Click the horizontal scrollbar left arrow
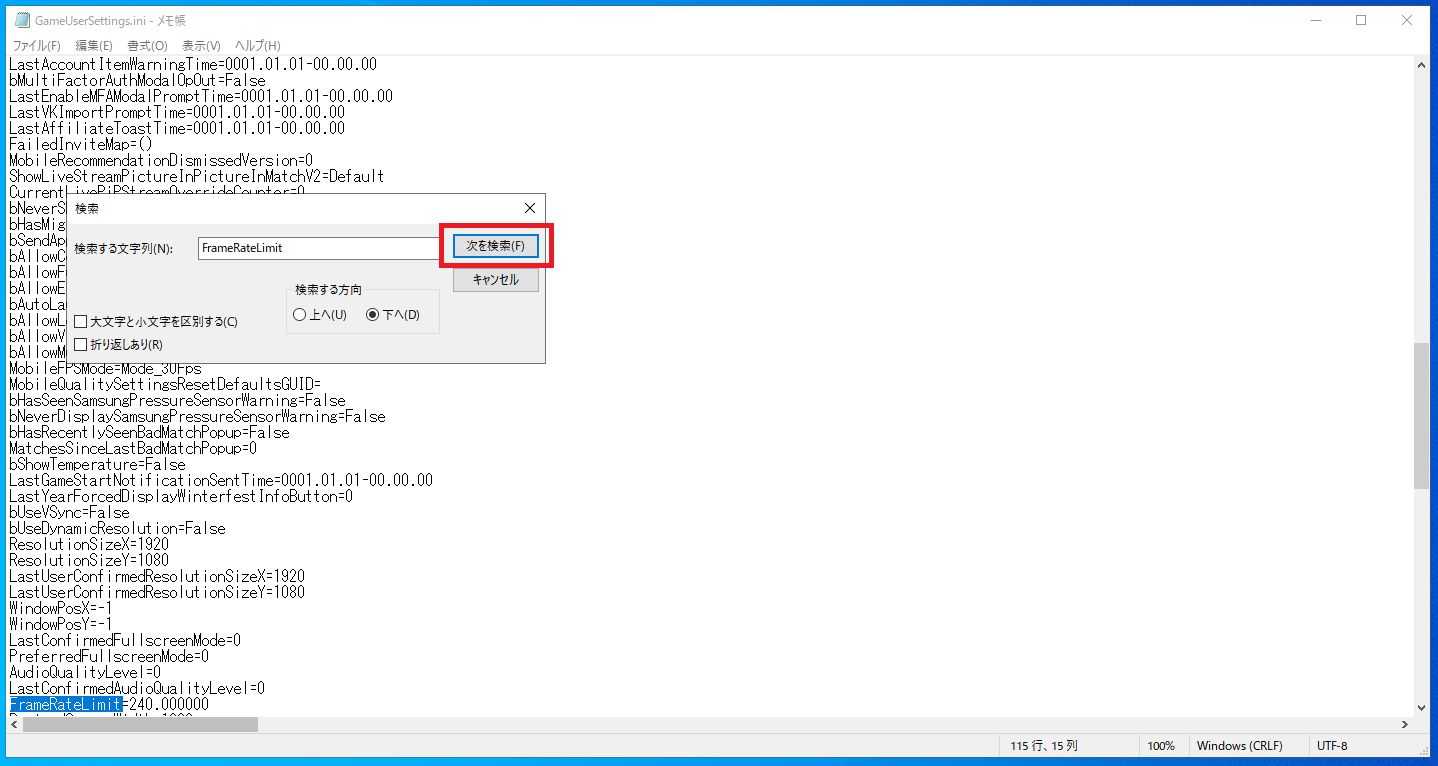 15,725
